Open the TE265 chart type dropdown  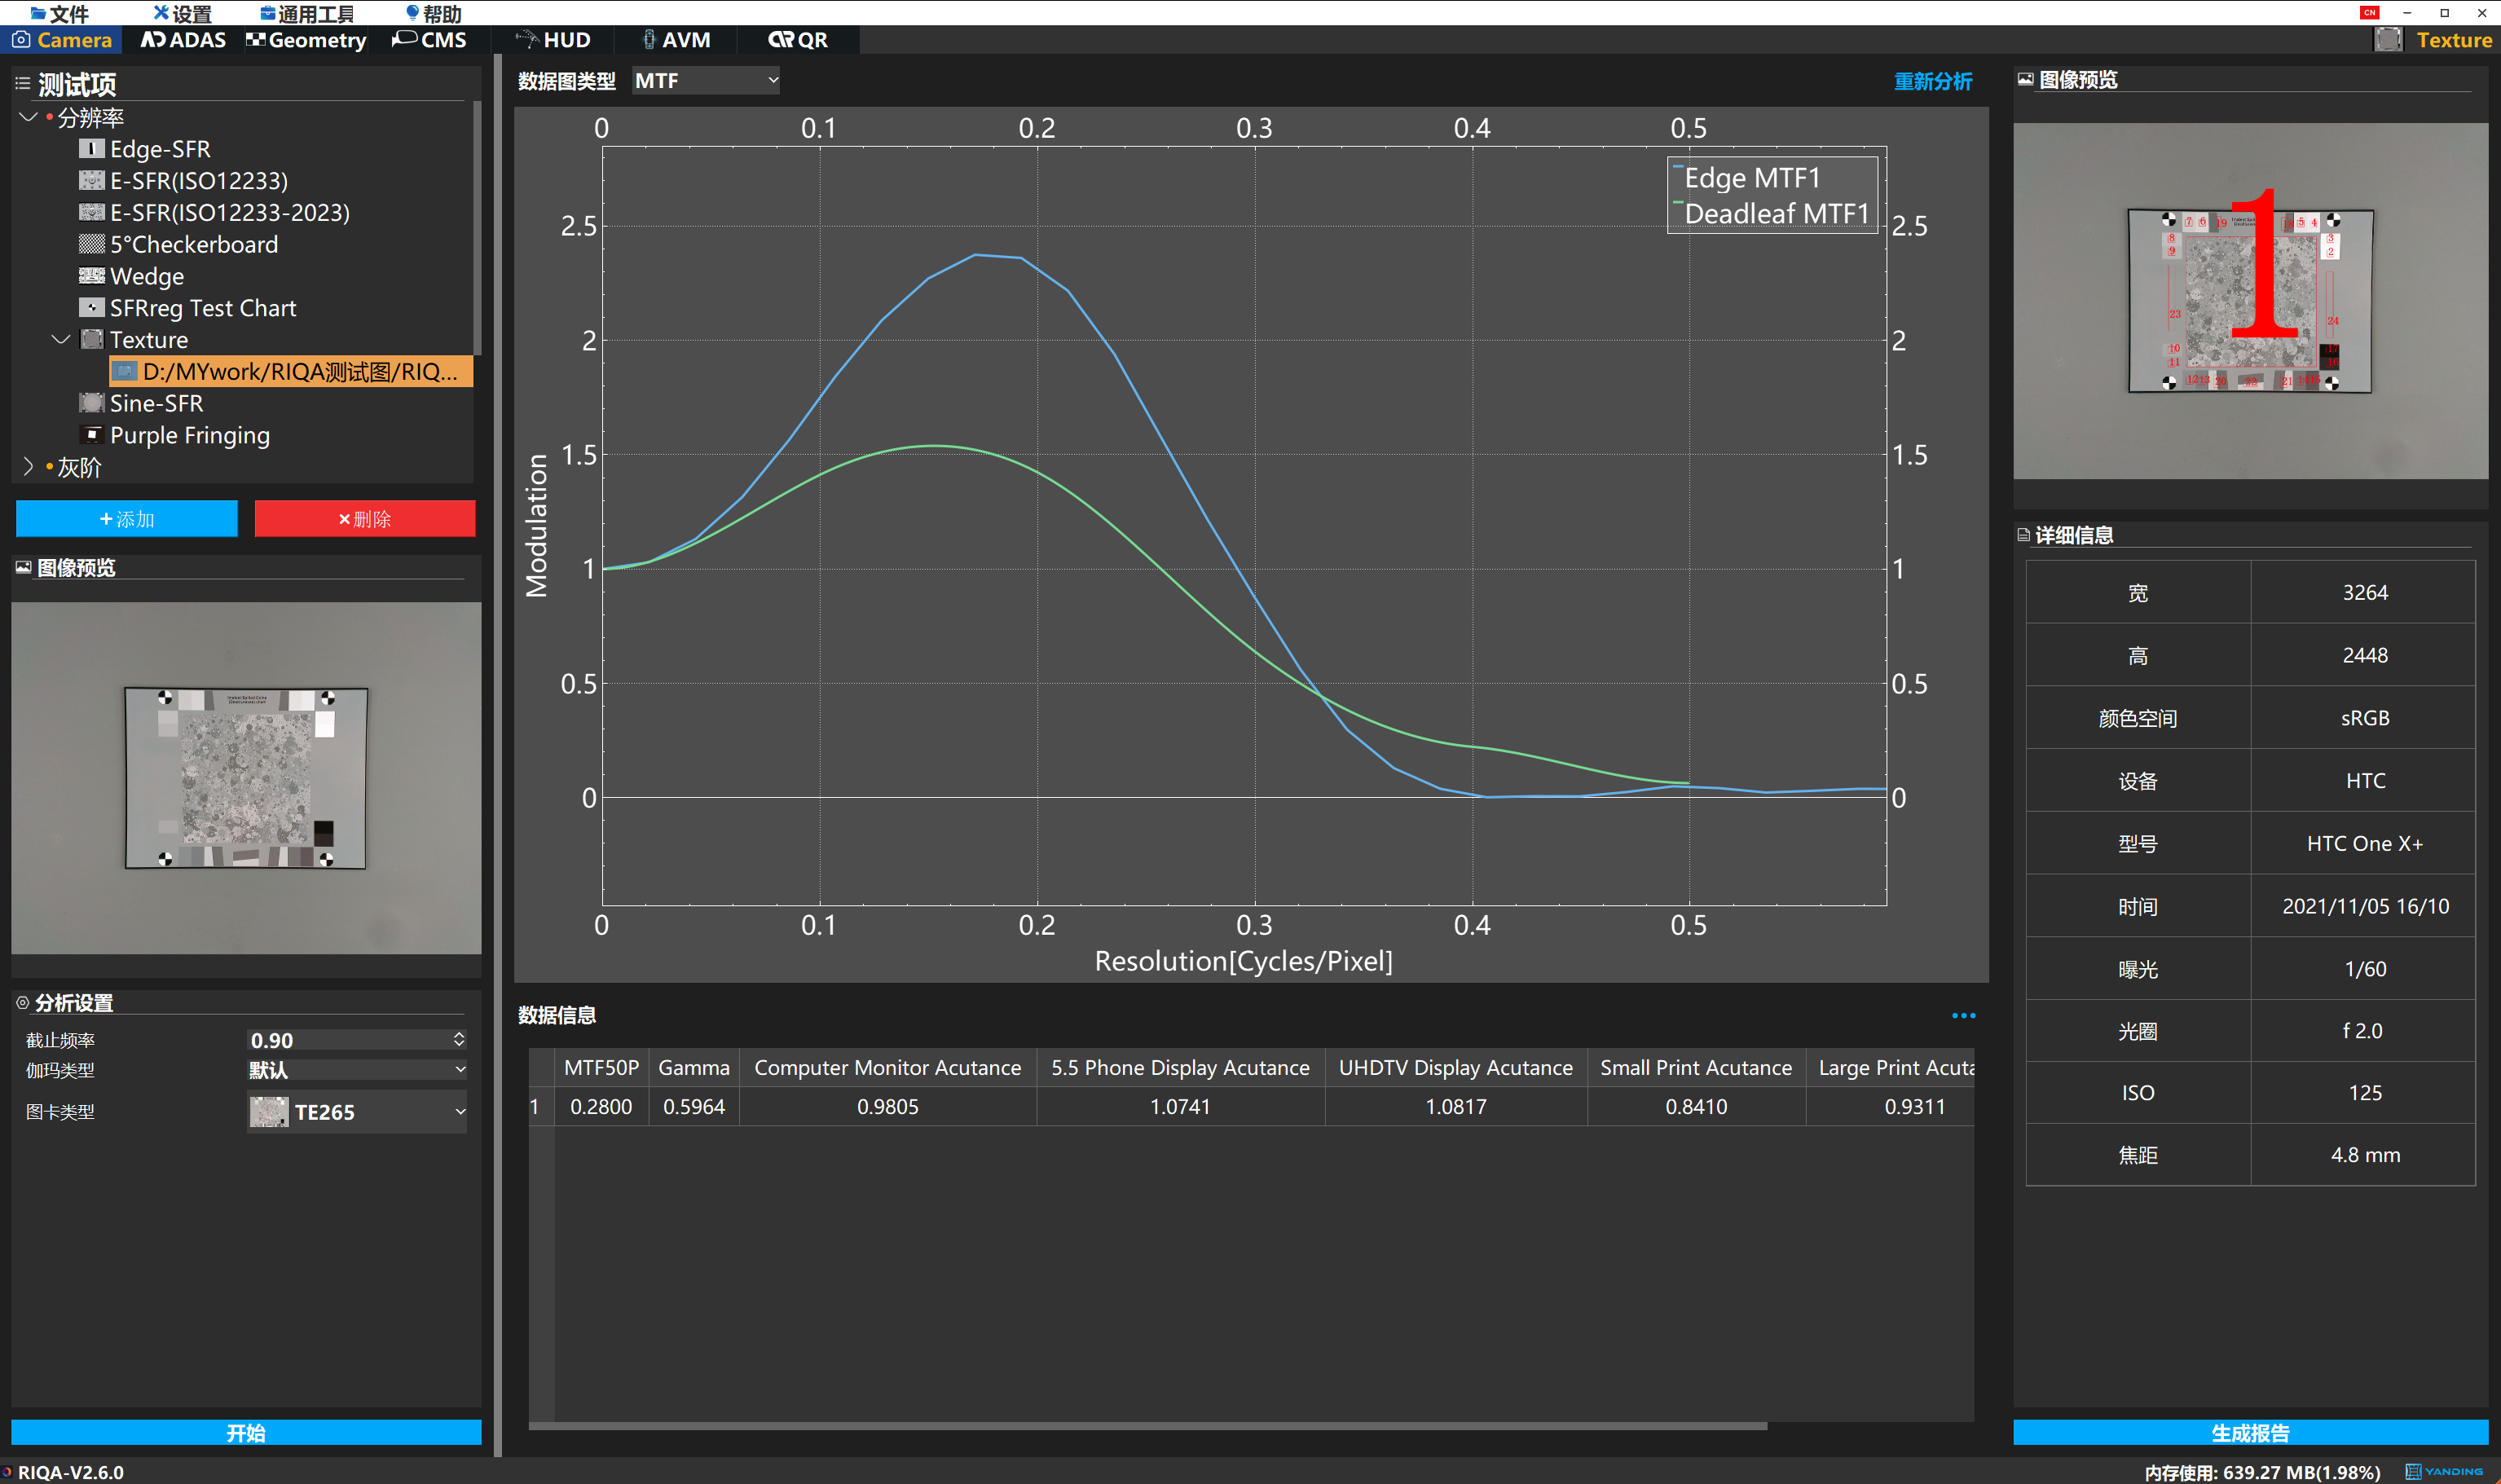(x=357, y=1112)
